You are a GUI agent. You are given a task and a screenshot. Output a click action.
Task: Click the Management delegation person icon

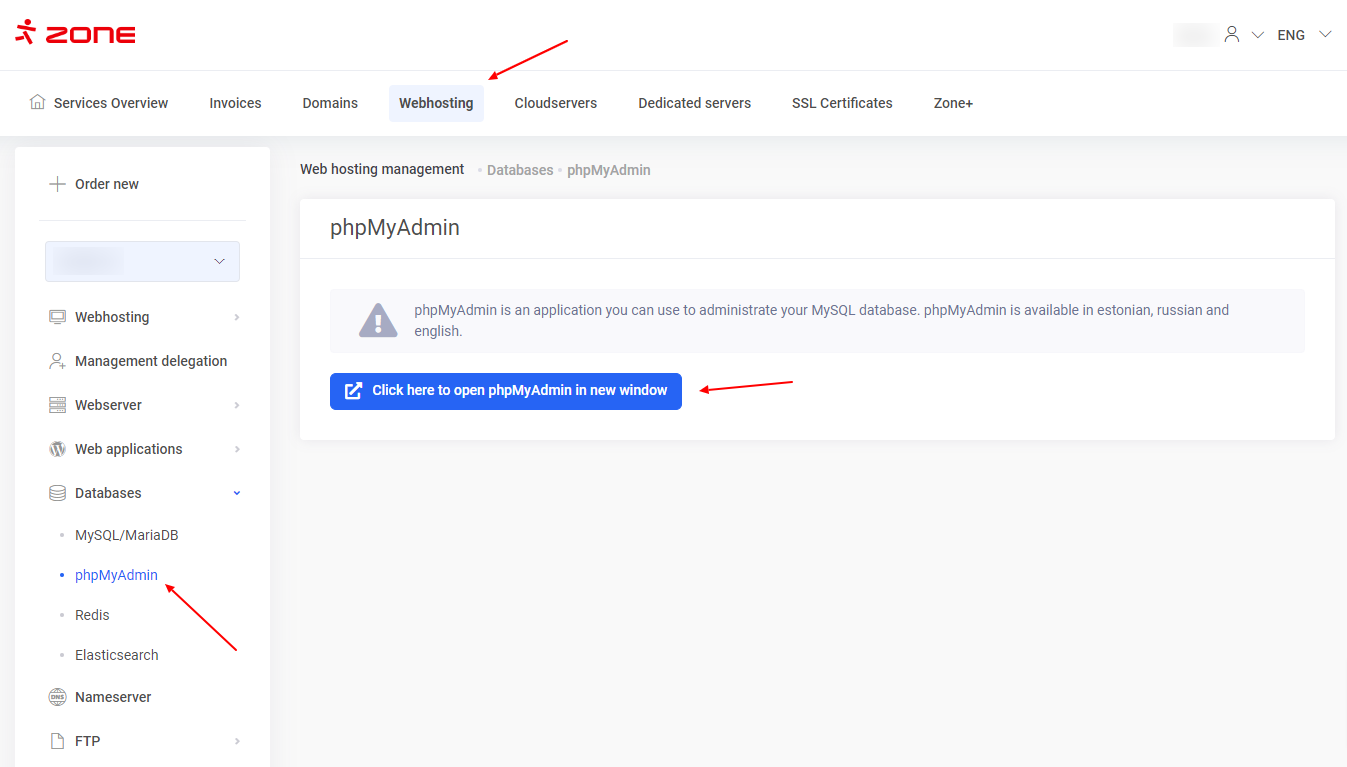[x=57, y=361]
